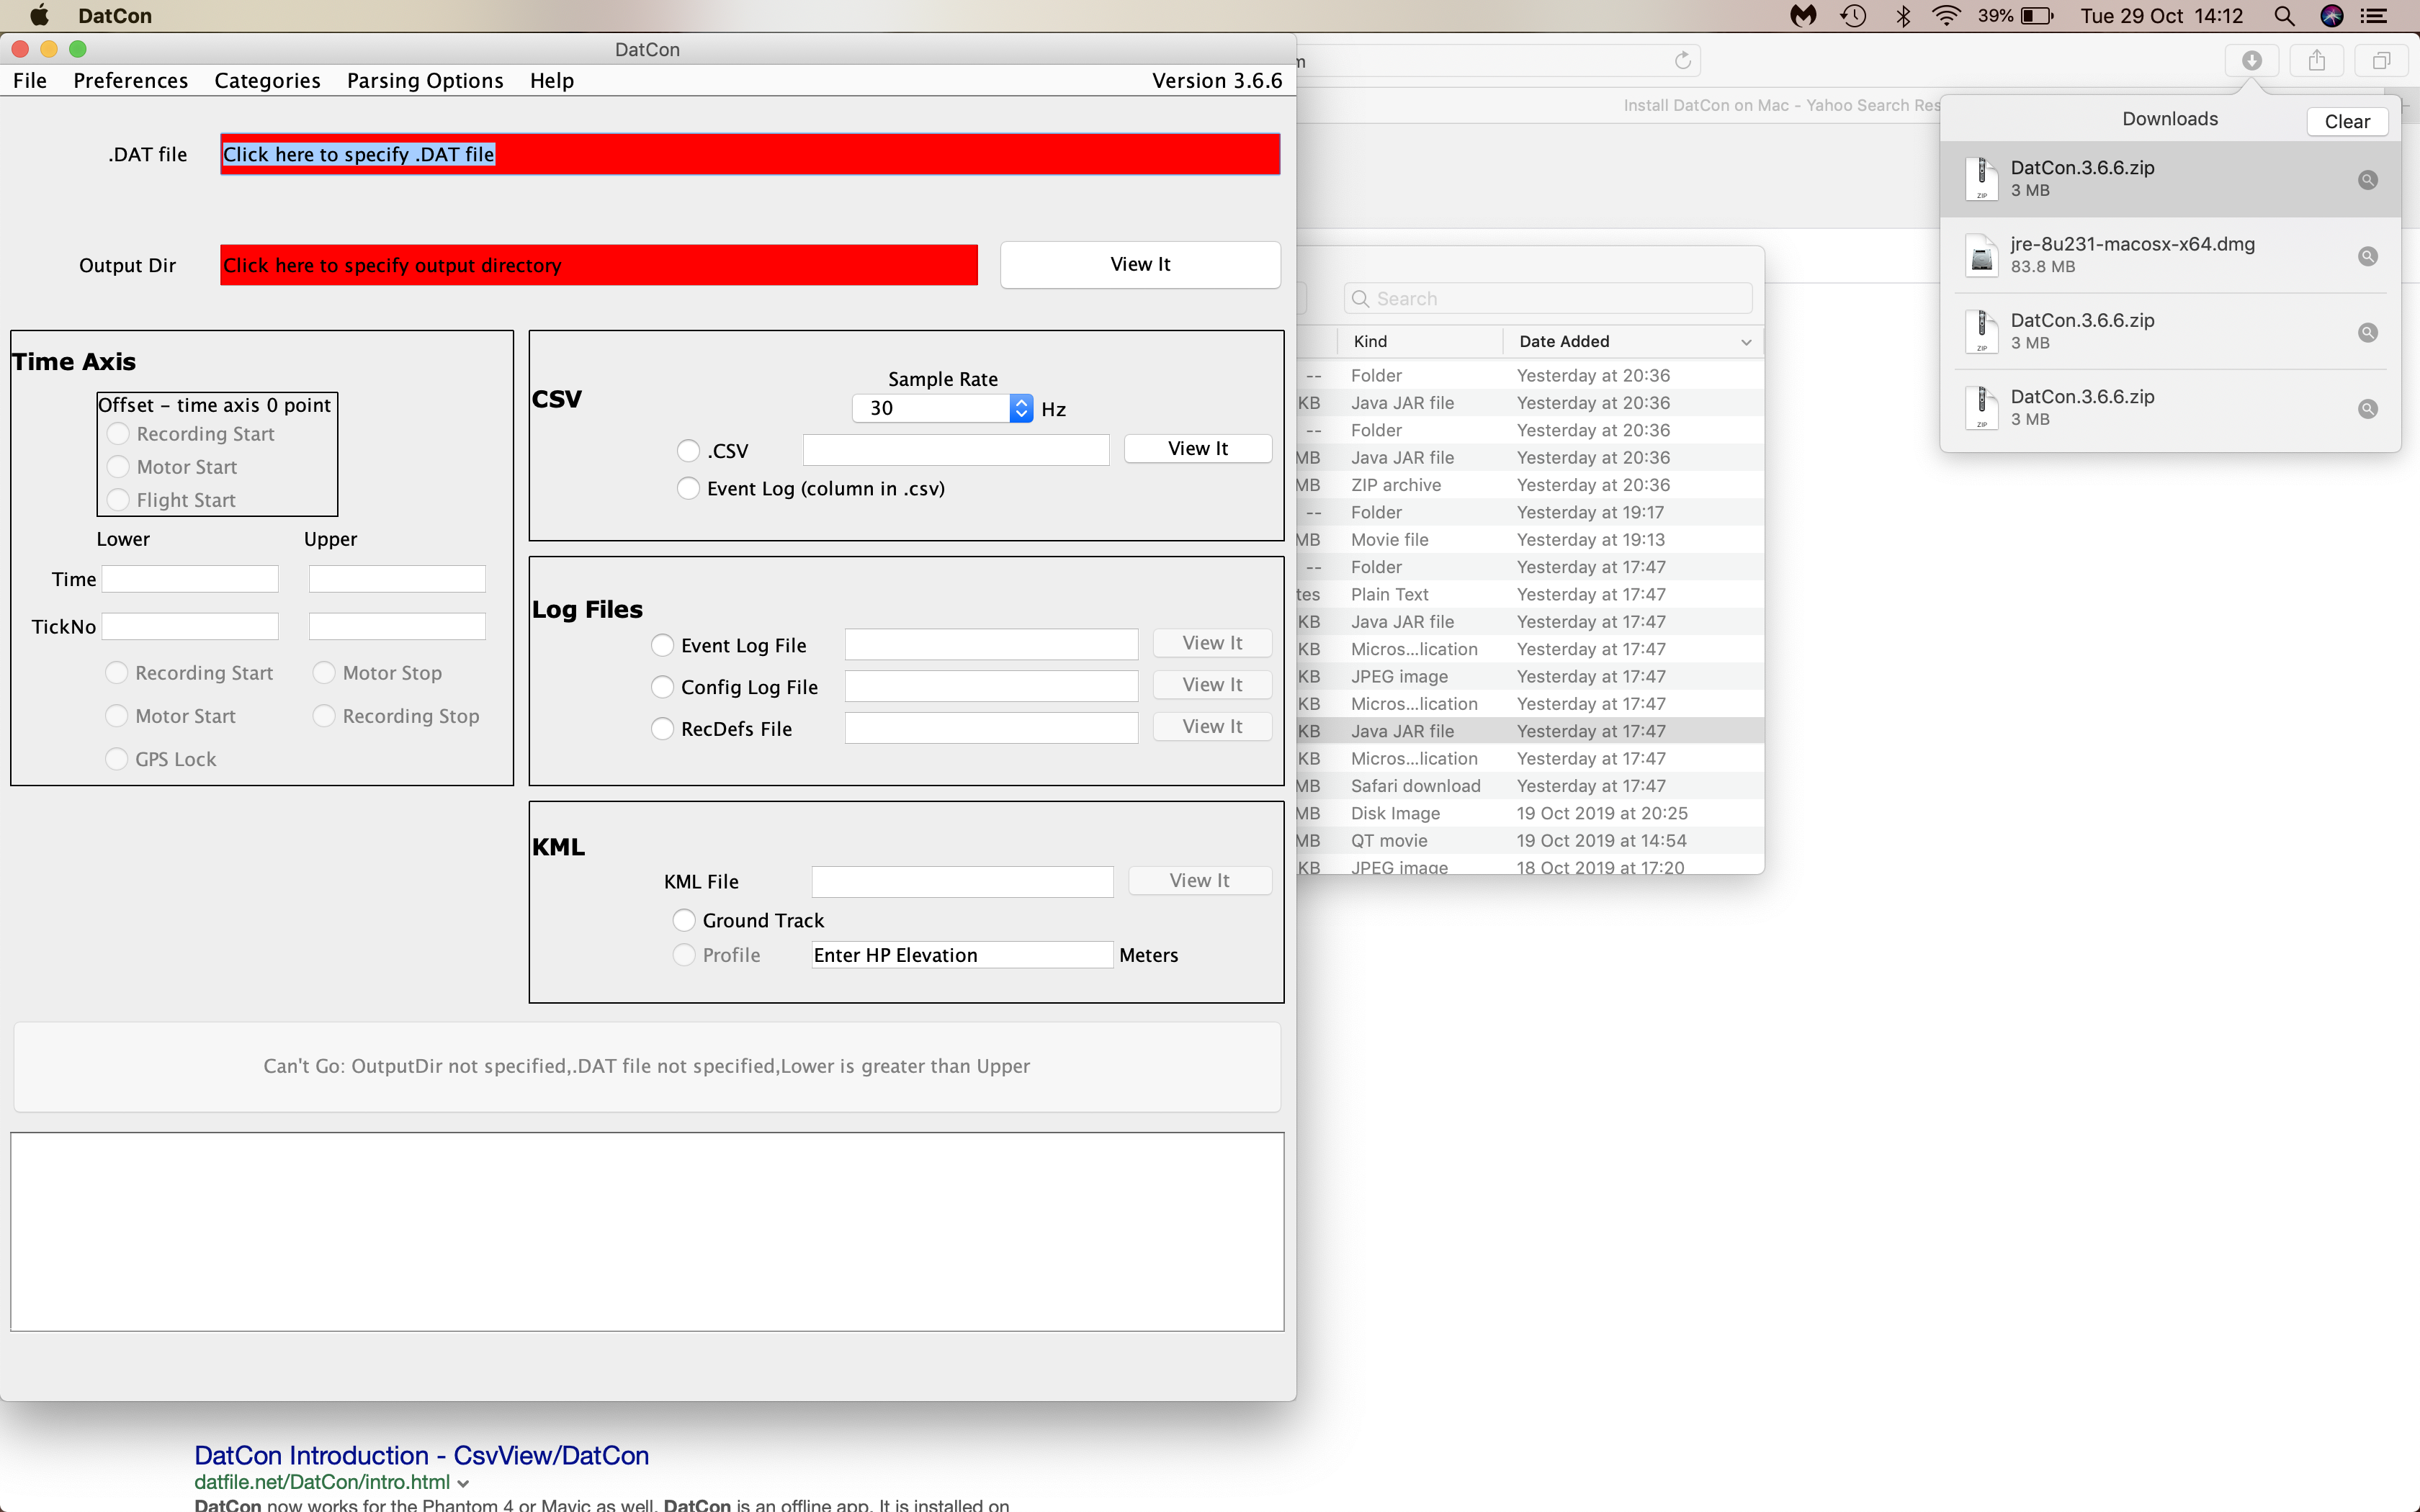Click Clear button in Downloads popover
The height and width of the screenshot is (1512, 2420).
[x=2347, y=121]
